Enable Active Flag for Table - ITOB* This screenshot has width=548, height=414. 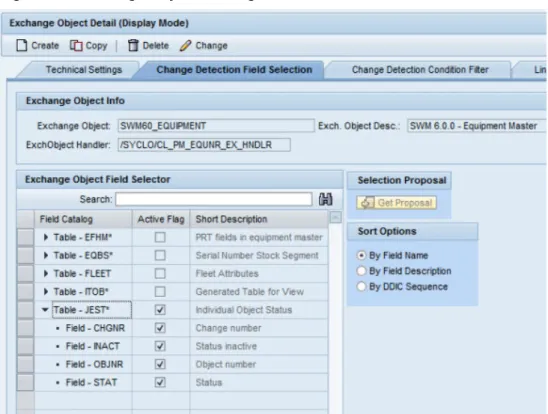click(x=160, y=292)
